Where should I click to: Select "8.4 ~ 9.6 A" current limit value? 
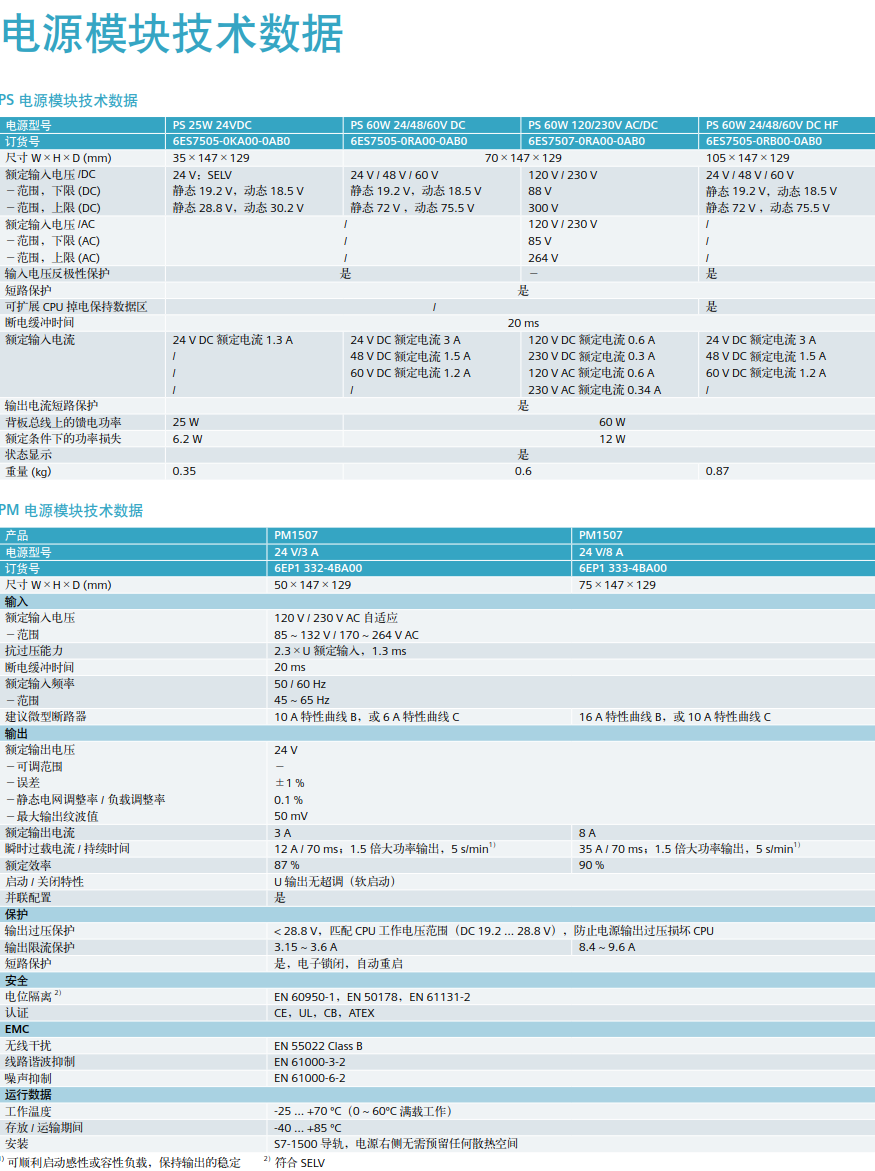[x=607, y=947]
